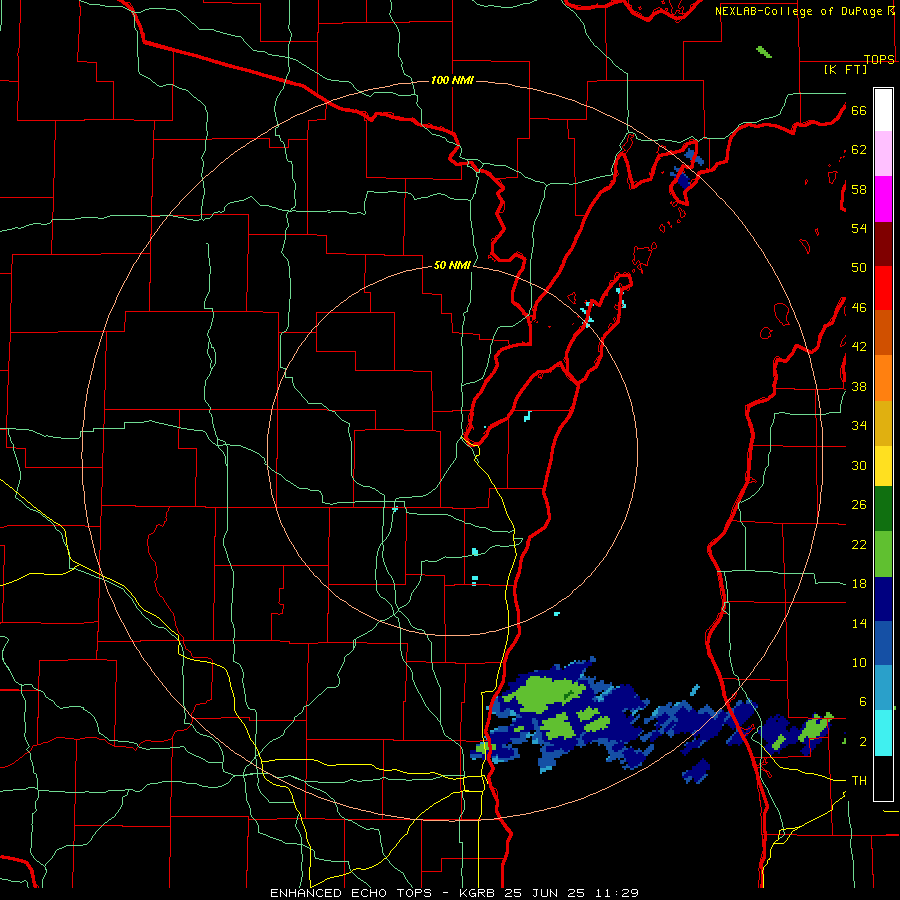Pick the bright orange legend swatch
The width and height of the screenshot is (900, 900).
pos(883,378)
